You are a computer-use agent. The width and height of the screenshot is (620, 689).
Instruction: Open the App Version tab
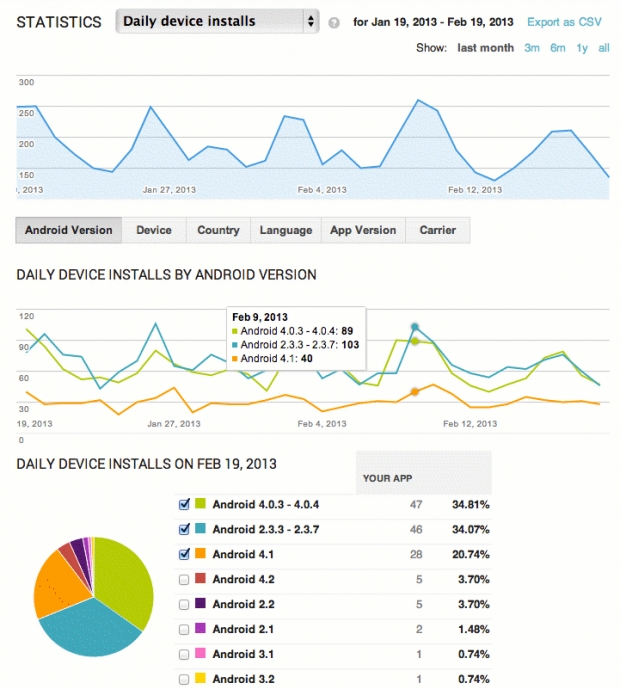coord(363,230)
